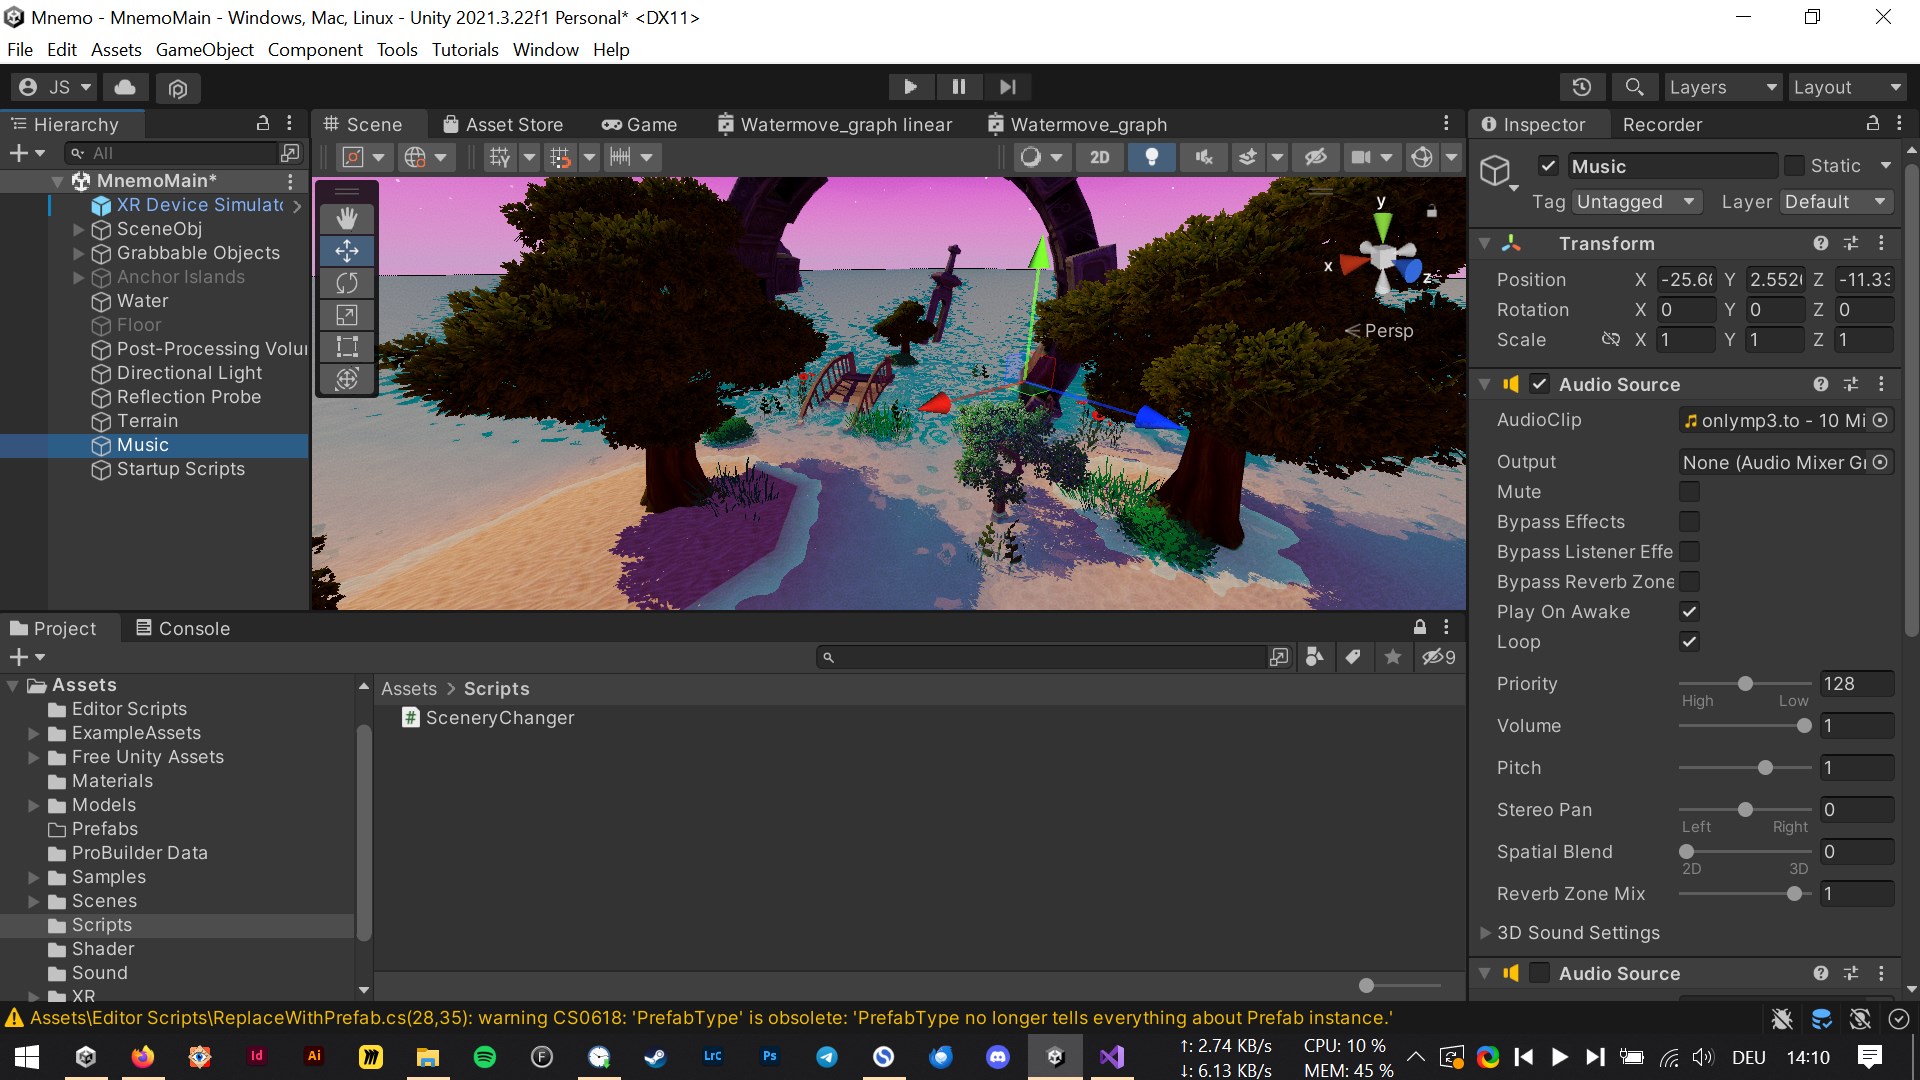The image size is (1920, 1080).
Task: Select the Scale tool
Action: coord(347,315)
